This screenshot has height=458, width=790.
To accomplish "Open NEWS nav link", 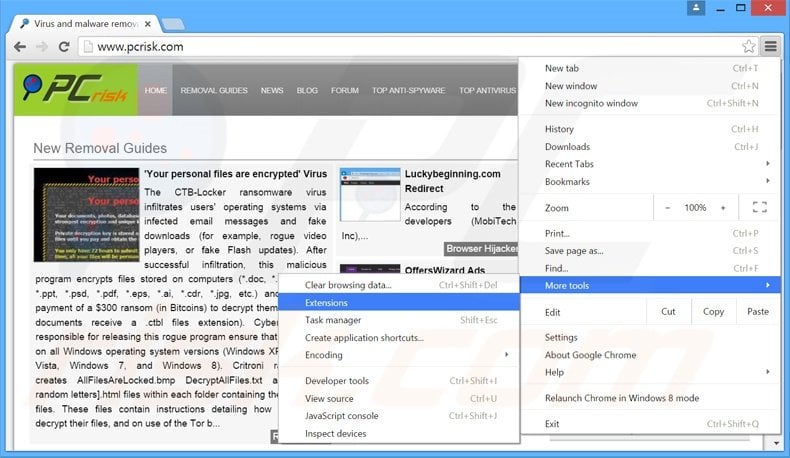I will [x=272, y=90].
